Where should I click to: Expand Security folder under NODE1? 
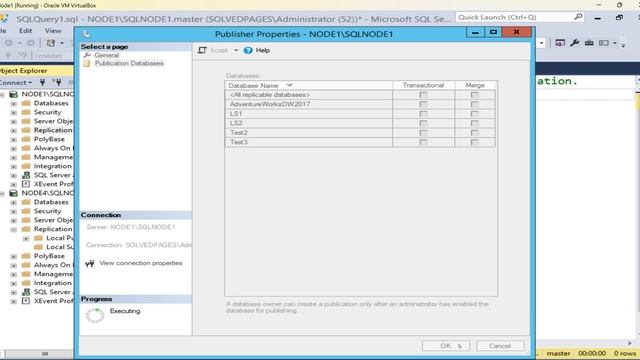point(13,112)
